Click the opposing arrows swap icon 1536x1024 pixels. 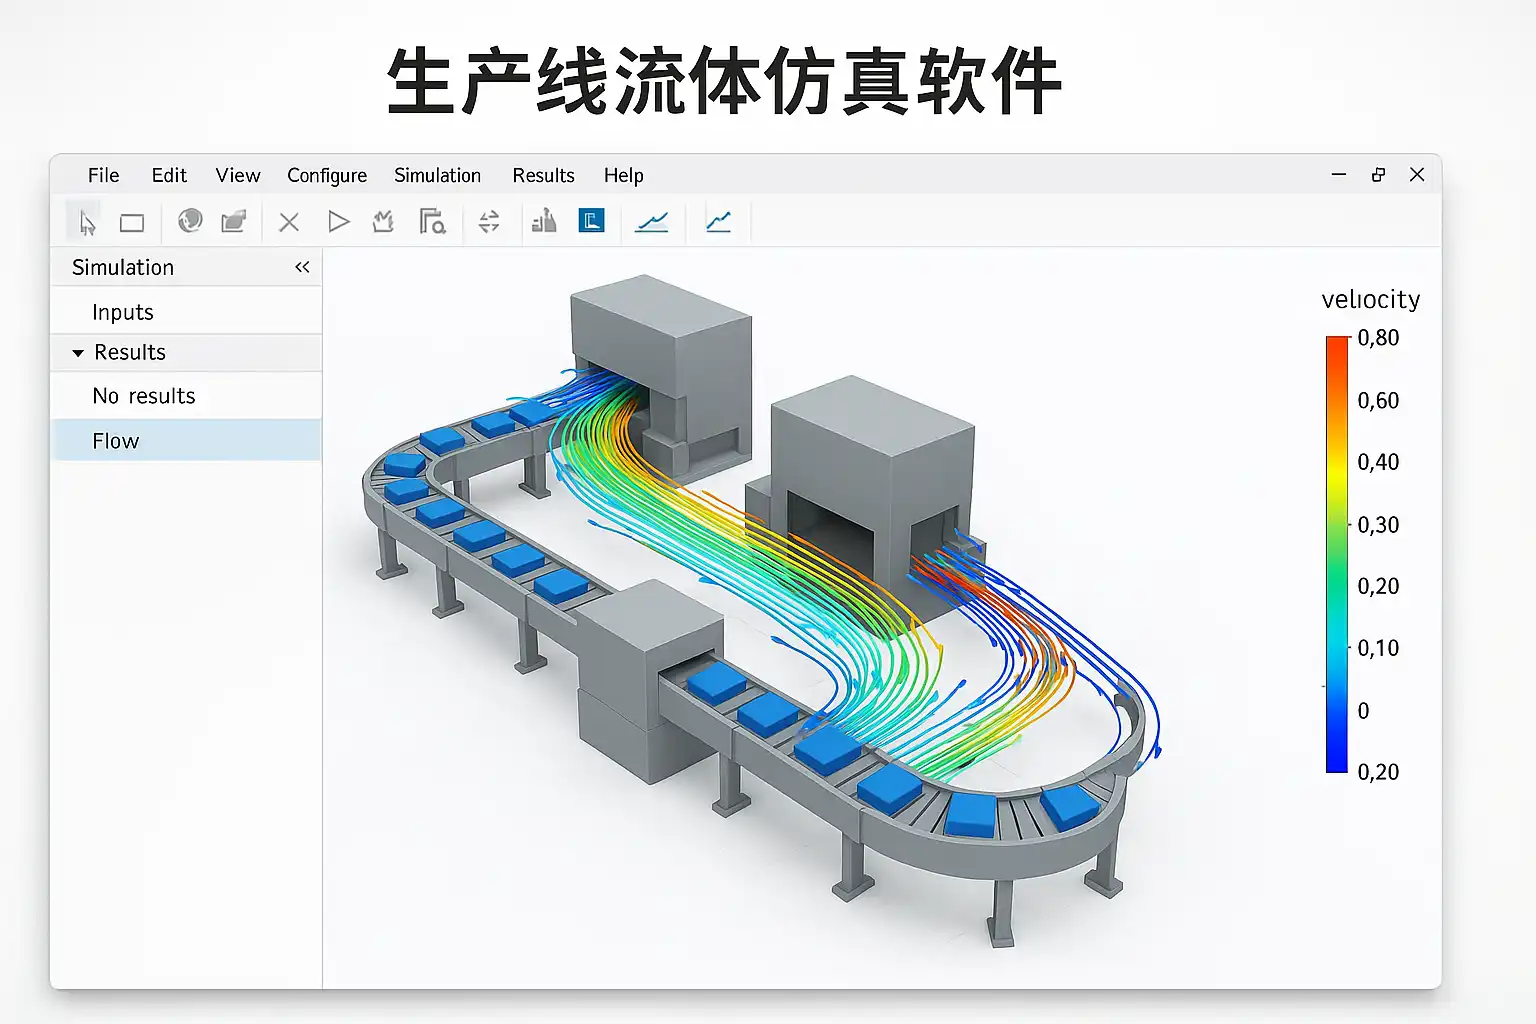pos(489,222)
